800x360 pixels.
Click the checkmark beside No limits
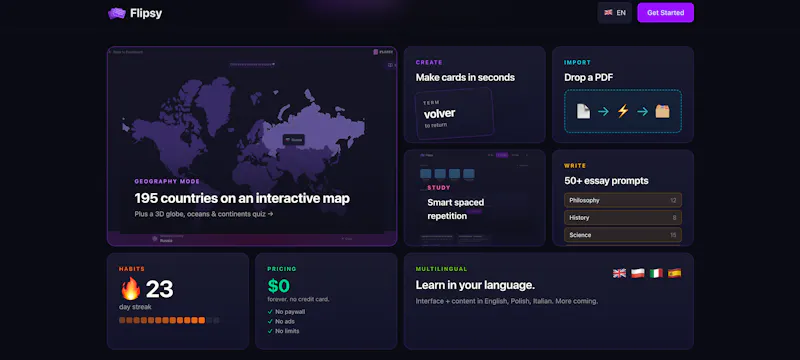point(270,331)
